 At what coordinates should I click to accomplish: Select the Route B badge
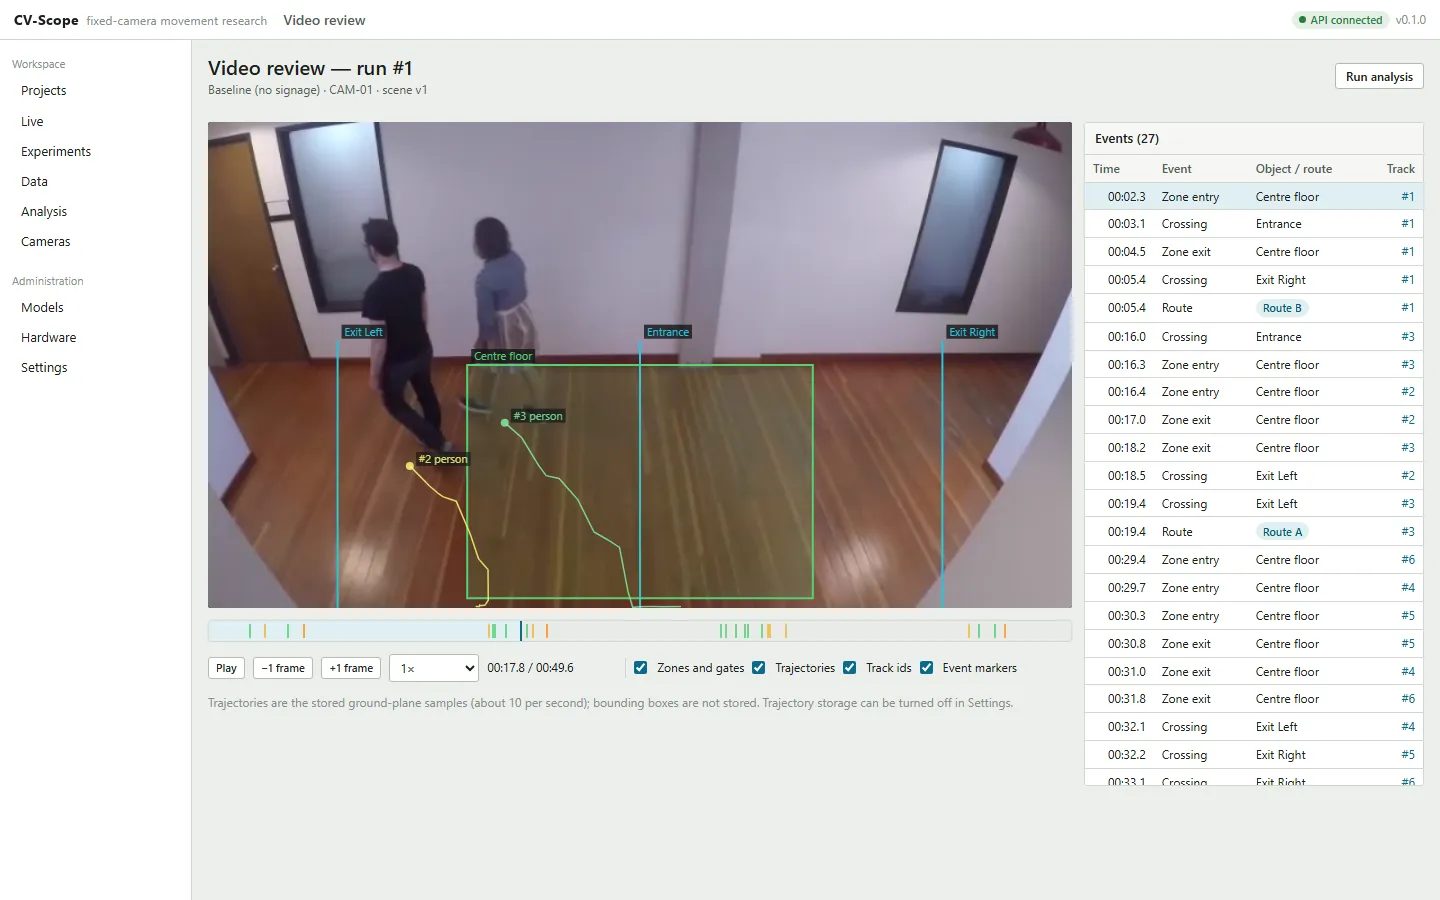tap(1282, 308)
